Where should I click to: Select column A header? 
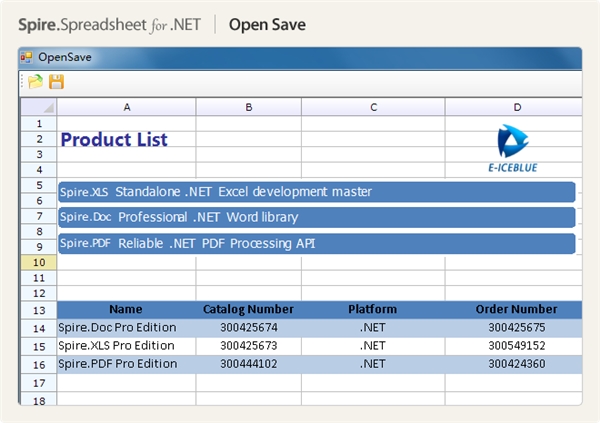[x=127, y=107]
